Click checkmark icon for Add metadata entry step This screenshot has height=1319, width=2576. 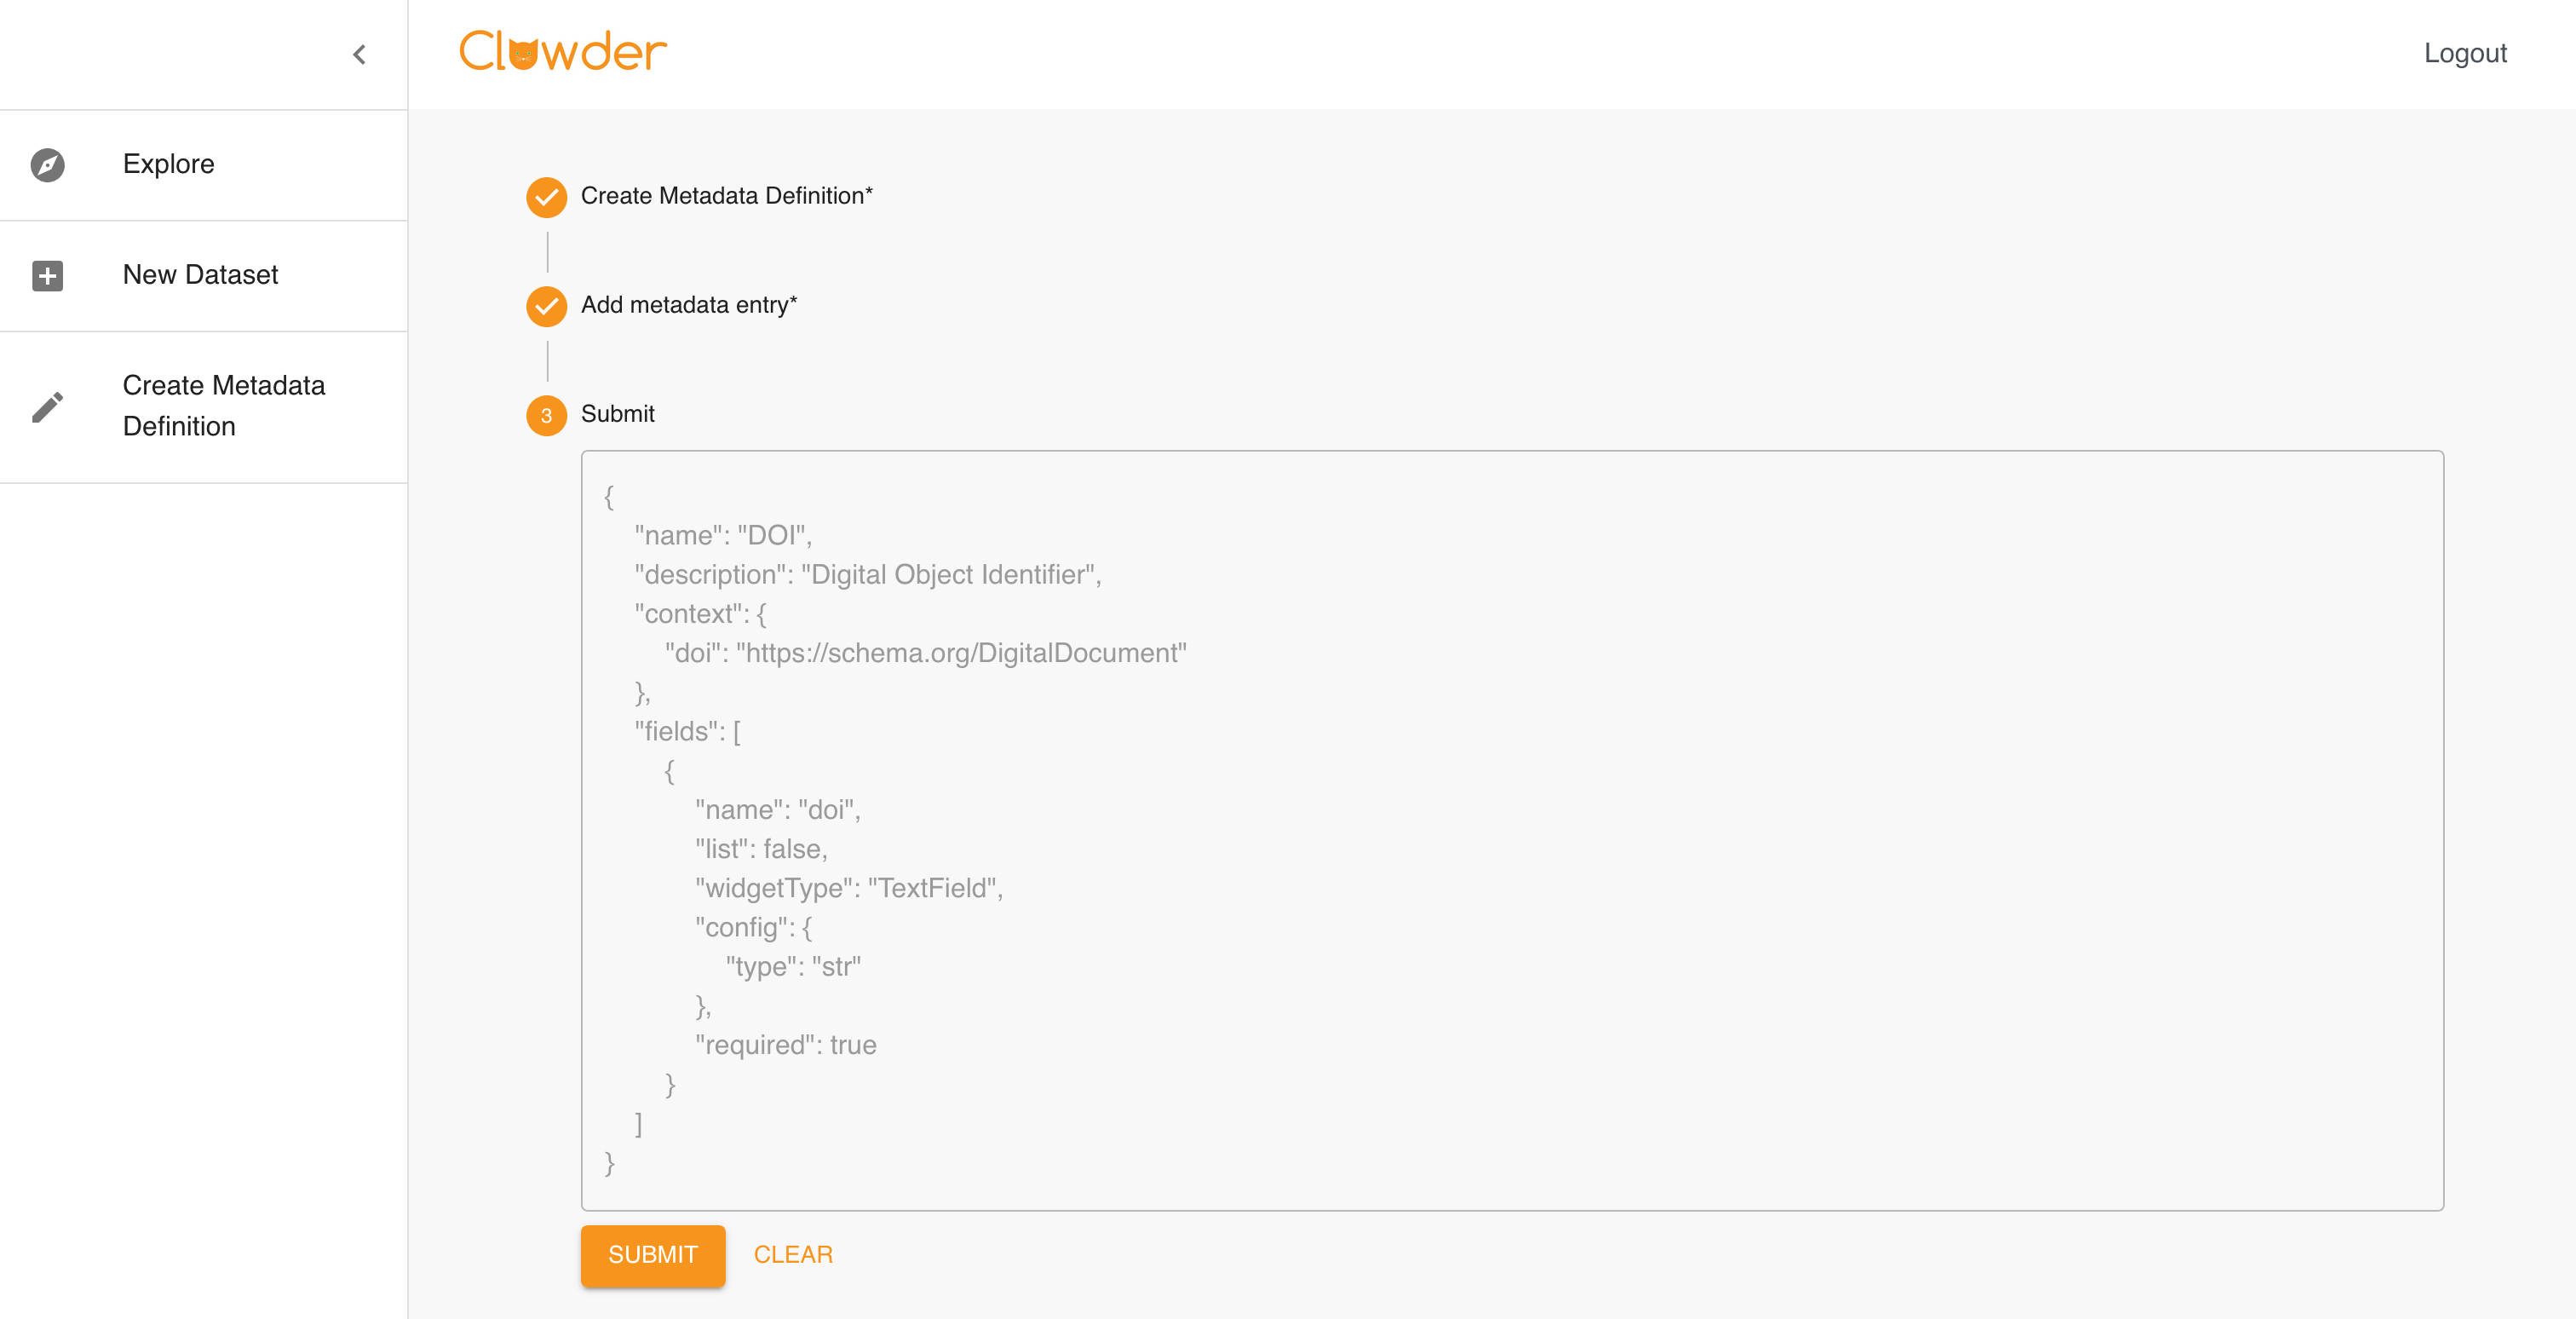tap(546, 306)
